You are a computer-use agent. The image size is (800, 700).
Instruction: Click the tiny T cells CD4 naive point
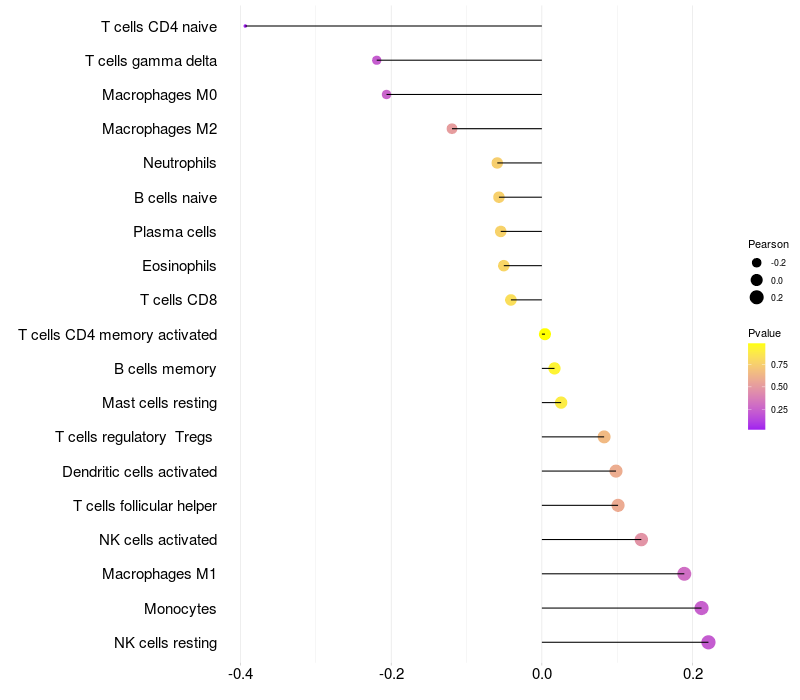245,26
